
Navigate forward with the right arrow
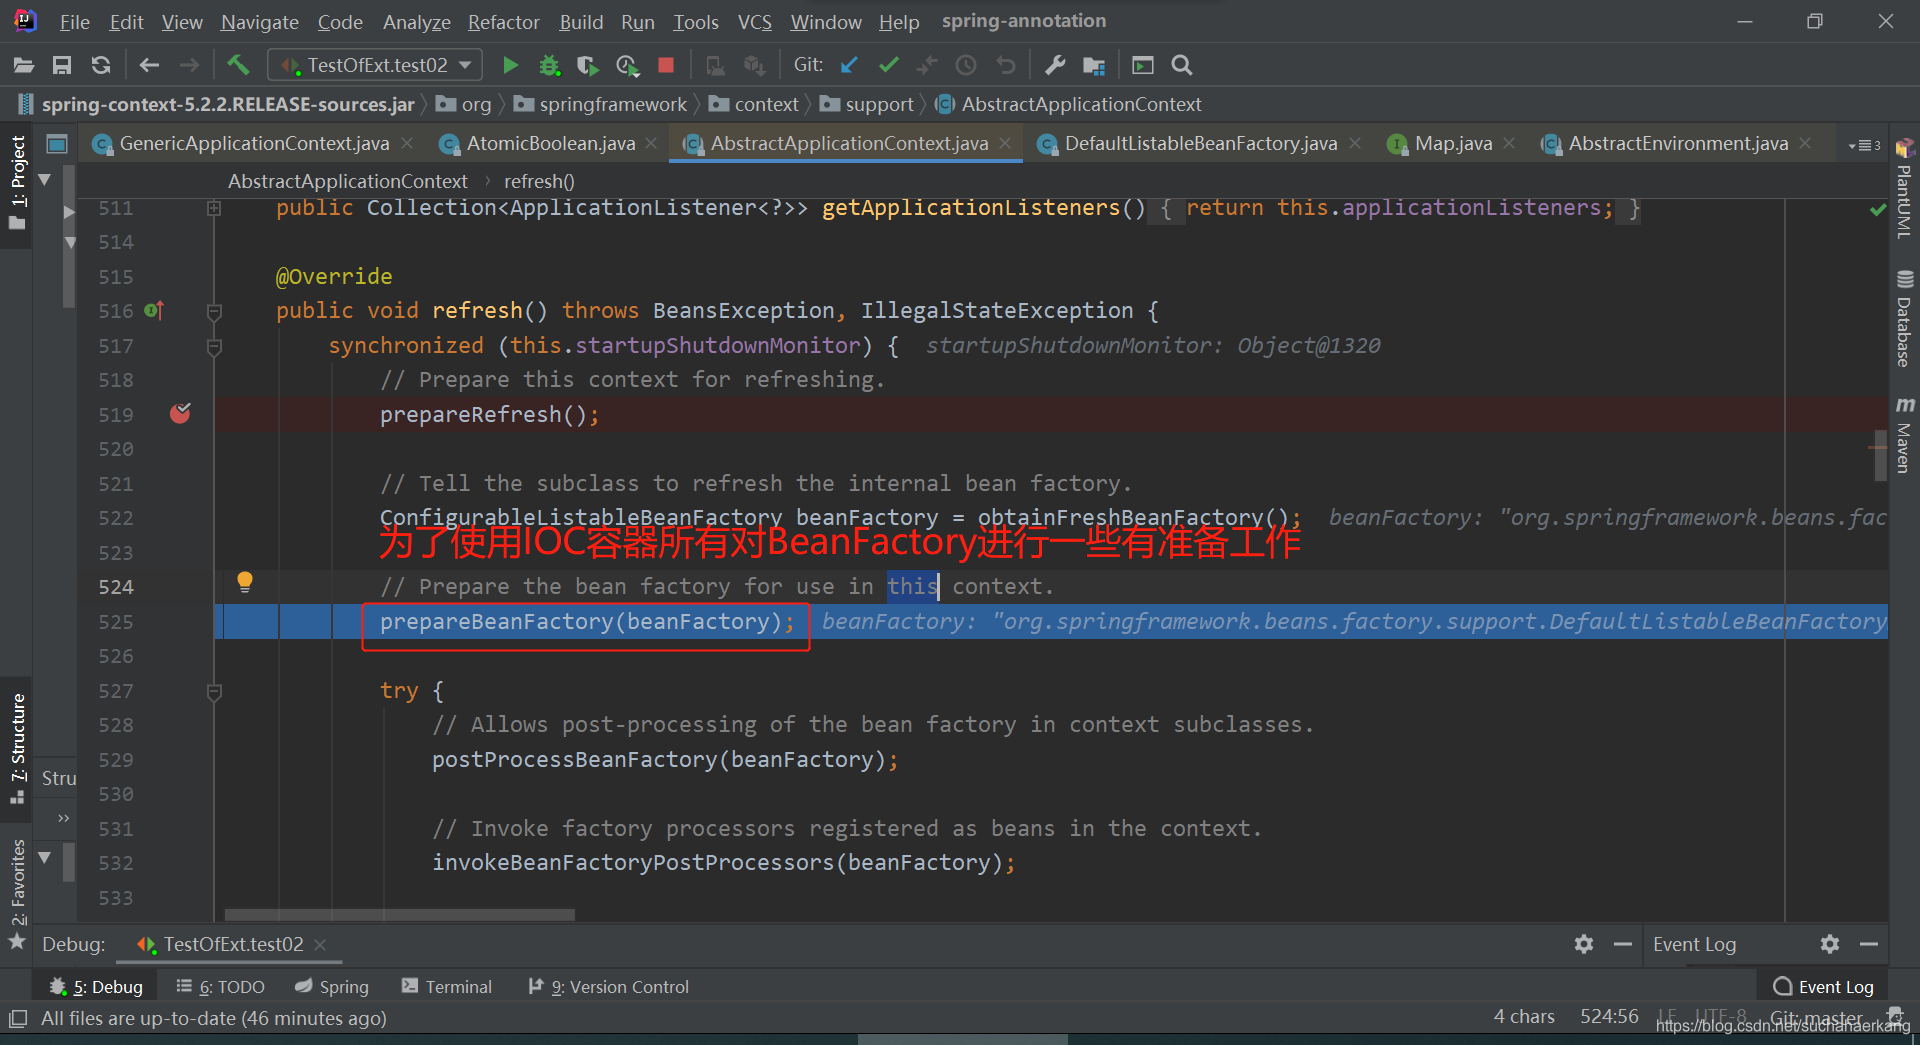(x=189, y=65)
